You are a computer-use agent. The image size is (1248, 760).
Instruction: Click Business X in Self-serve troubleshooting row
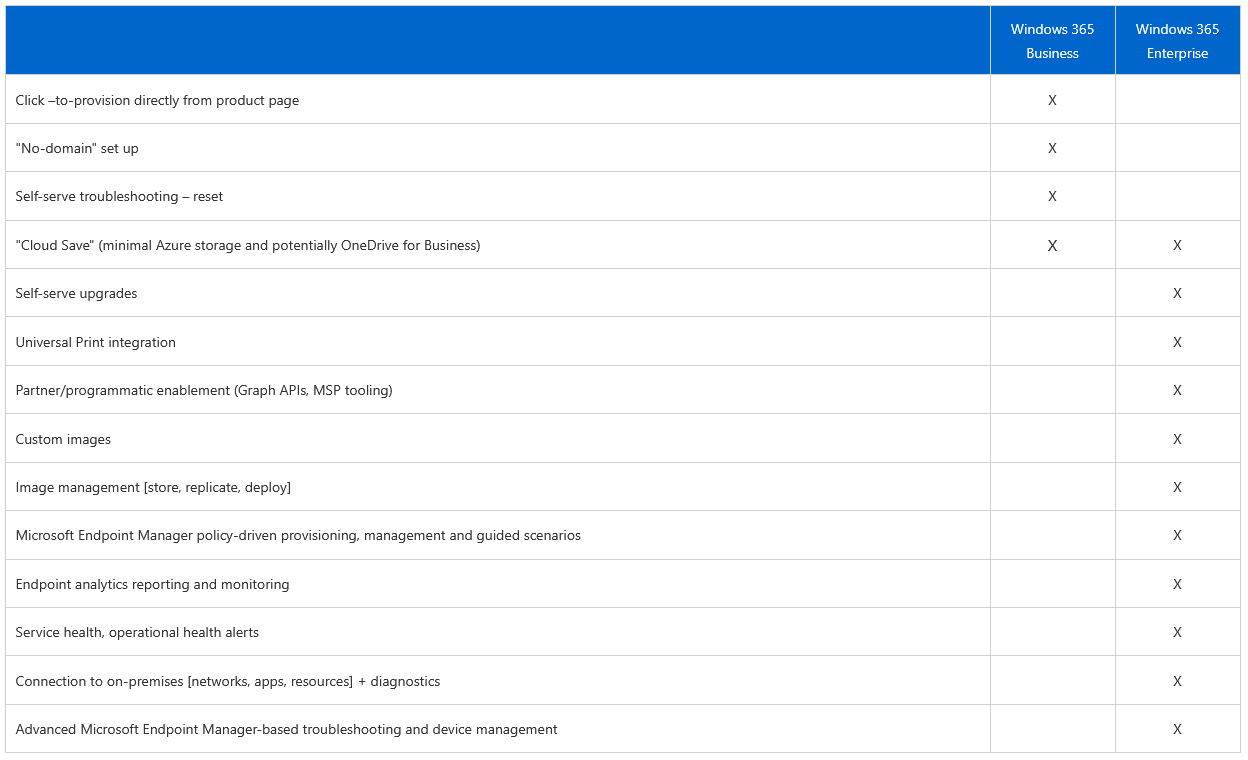coord(1052,196)
